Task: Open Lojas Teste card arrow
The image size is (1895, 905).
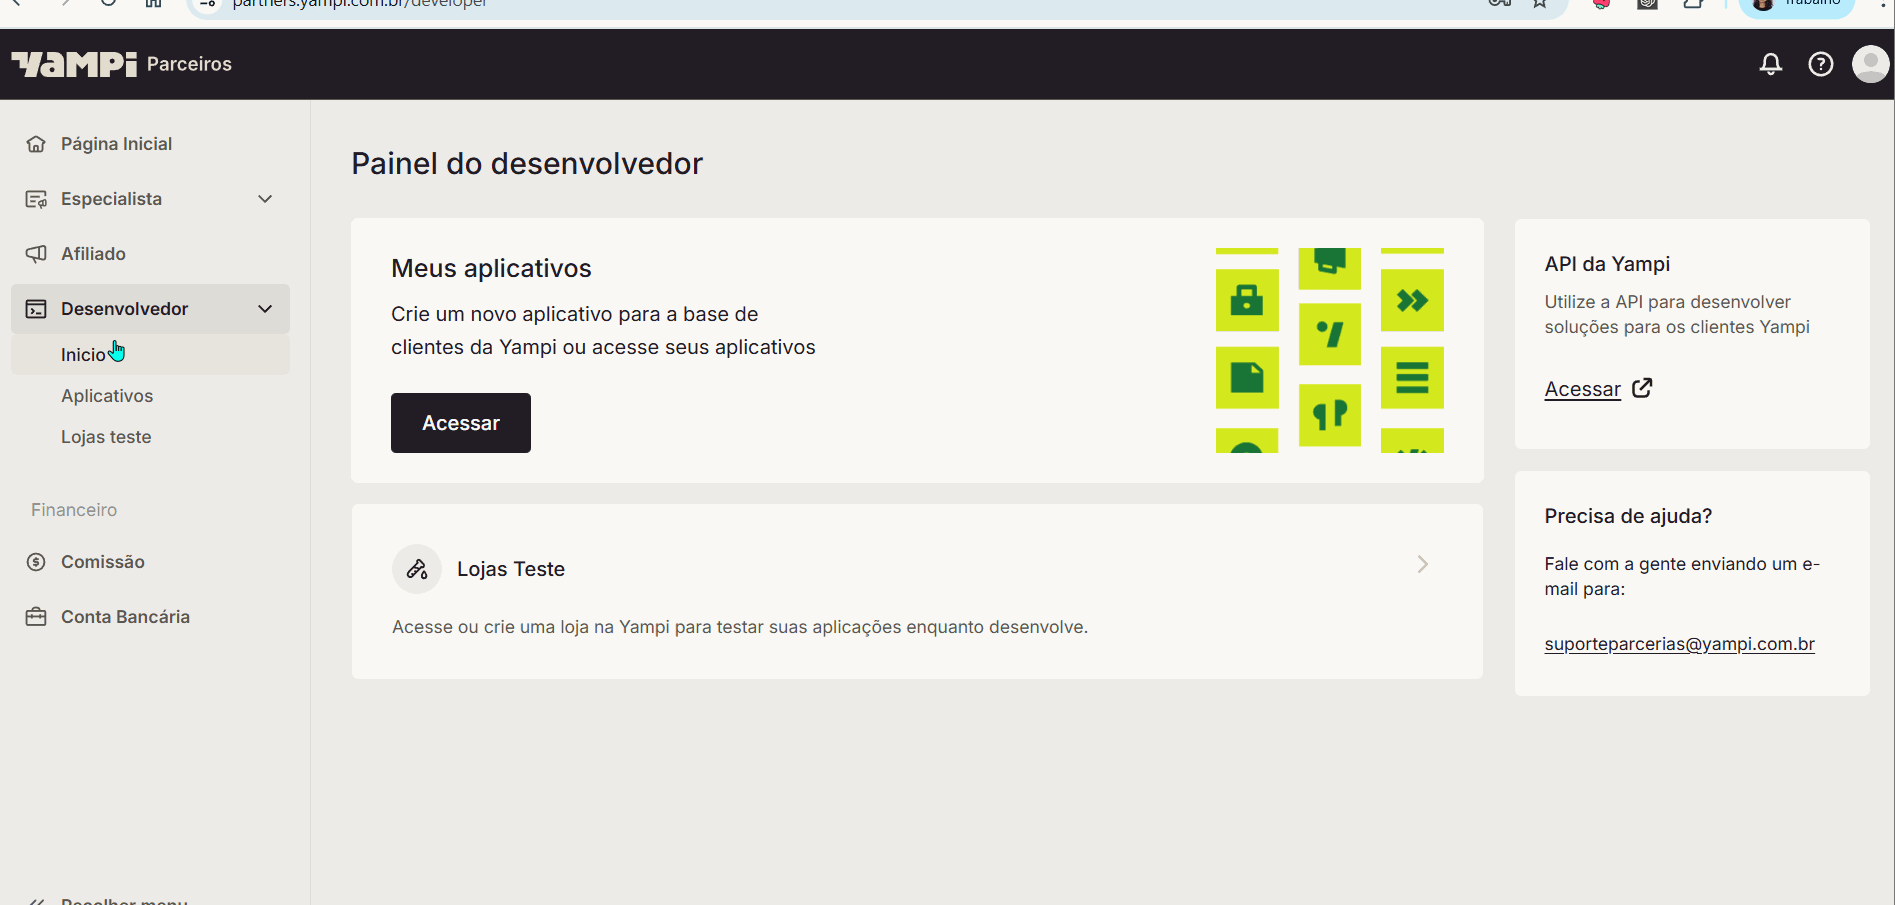Action: pos(1422,564)
